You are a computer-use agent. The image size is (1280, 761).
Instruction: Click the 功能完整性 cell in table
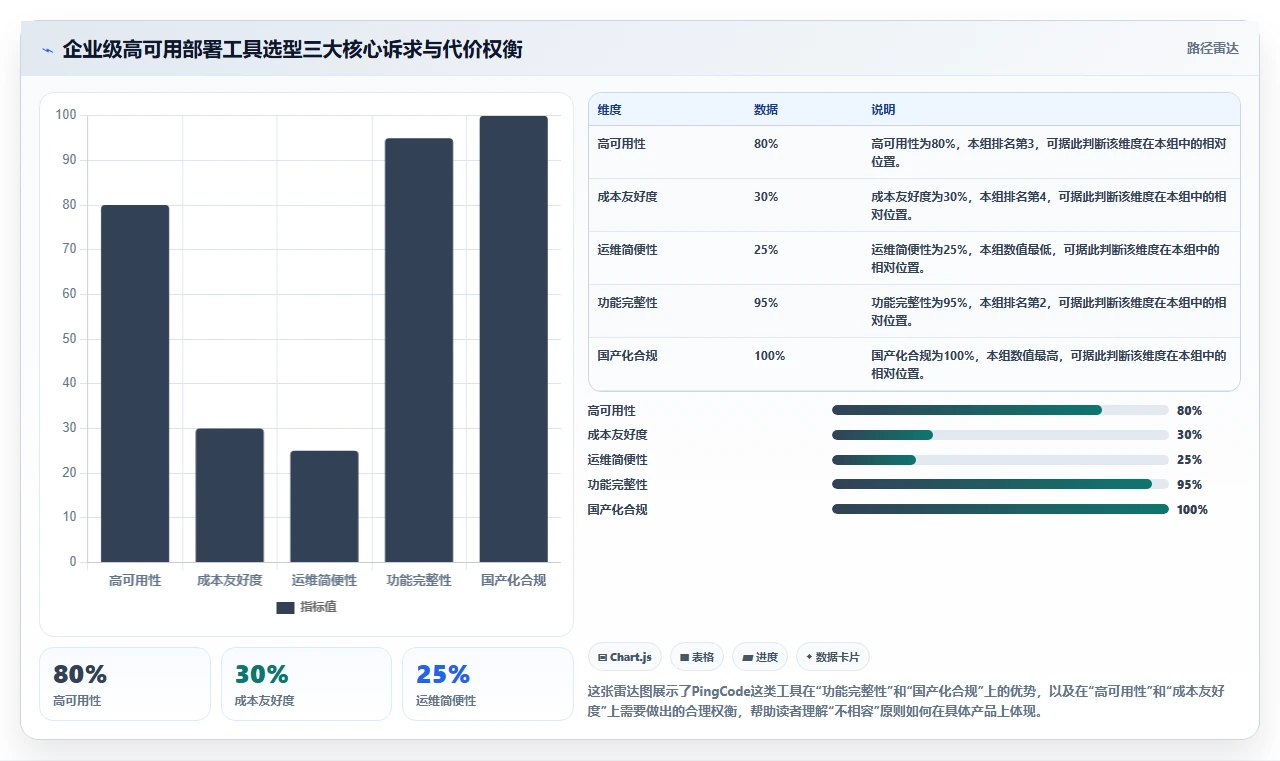tap(627, 303)
